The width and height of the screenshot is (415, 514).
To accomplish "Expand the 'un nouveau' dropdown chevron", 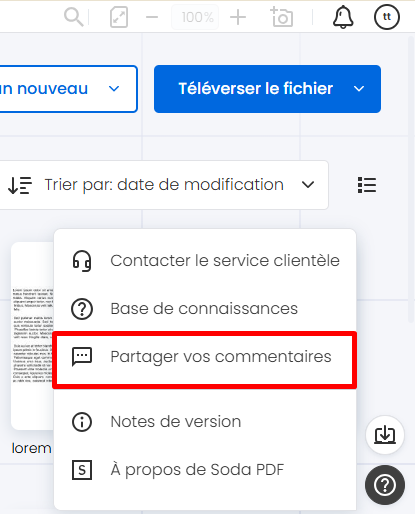I will pos(114,89).
